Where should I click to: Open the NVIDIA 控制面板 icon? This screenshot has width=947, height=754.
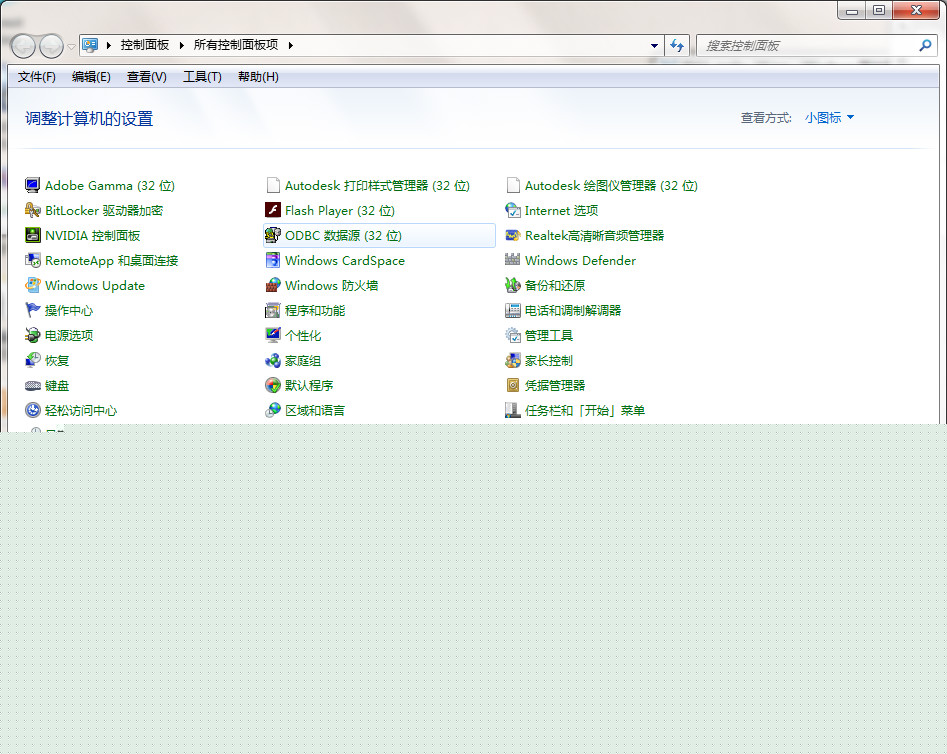click(32, 235)
